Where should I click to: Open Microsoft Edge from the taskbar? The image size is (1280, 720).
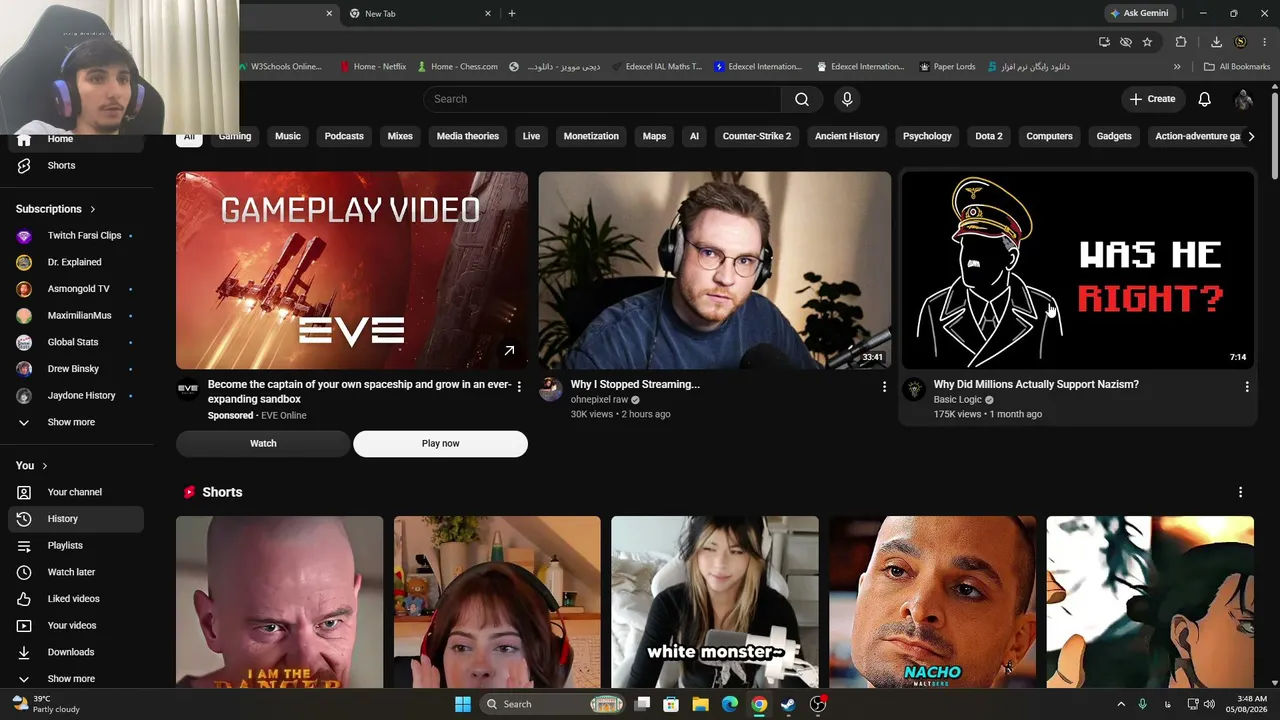(x=730, y=704)
